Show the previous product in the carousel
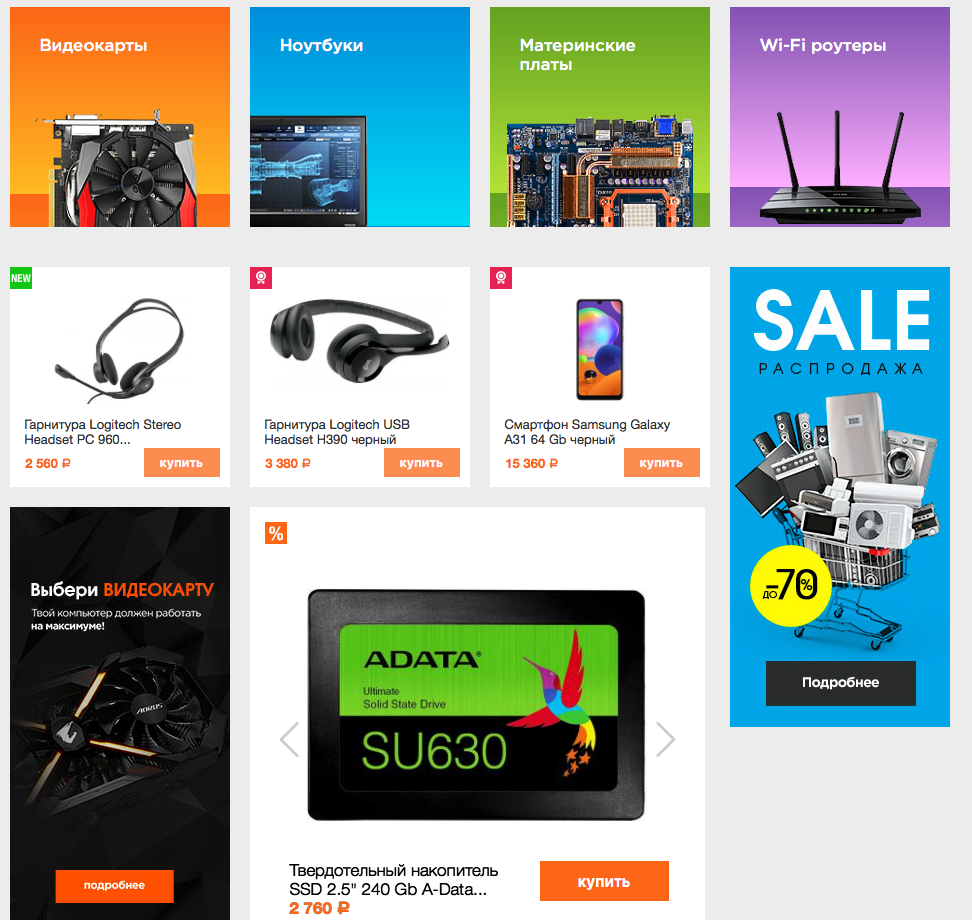Screen dimensions: 972x920 point(289,739)
